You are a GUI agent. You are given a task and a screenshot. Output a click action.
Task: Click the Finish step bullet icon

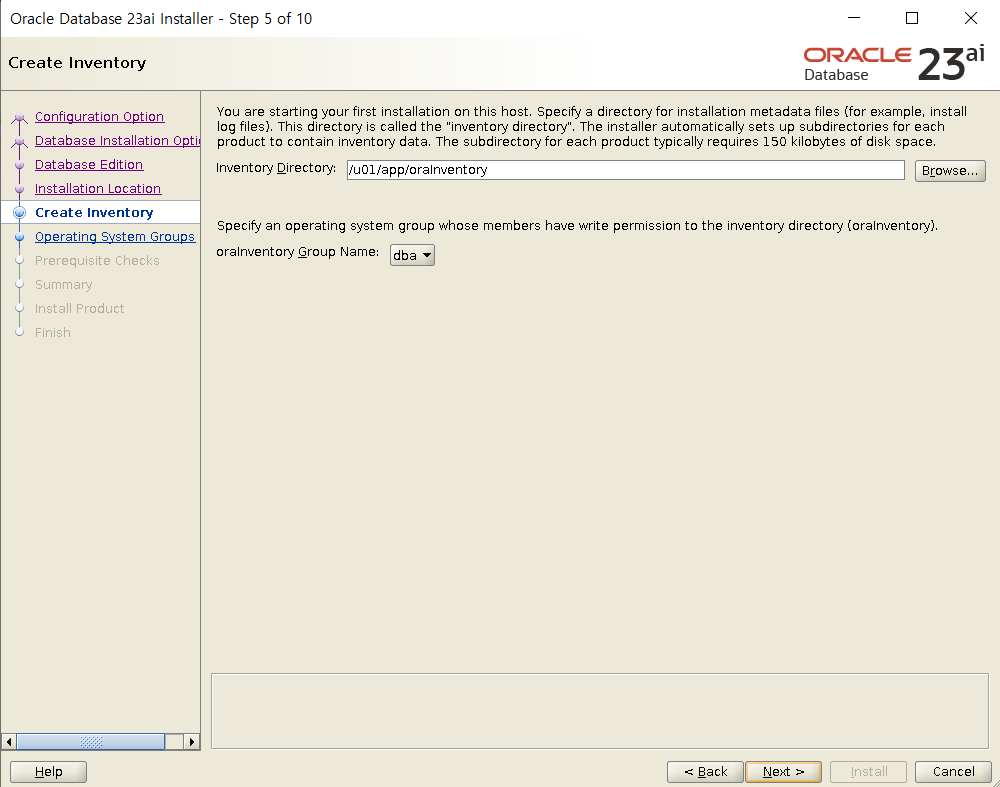click(x=19, y=332)
